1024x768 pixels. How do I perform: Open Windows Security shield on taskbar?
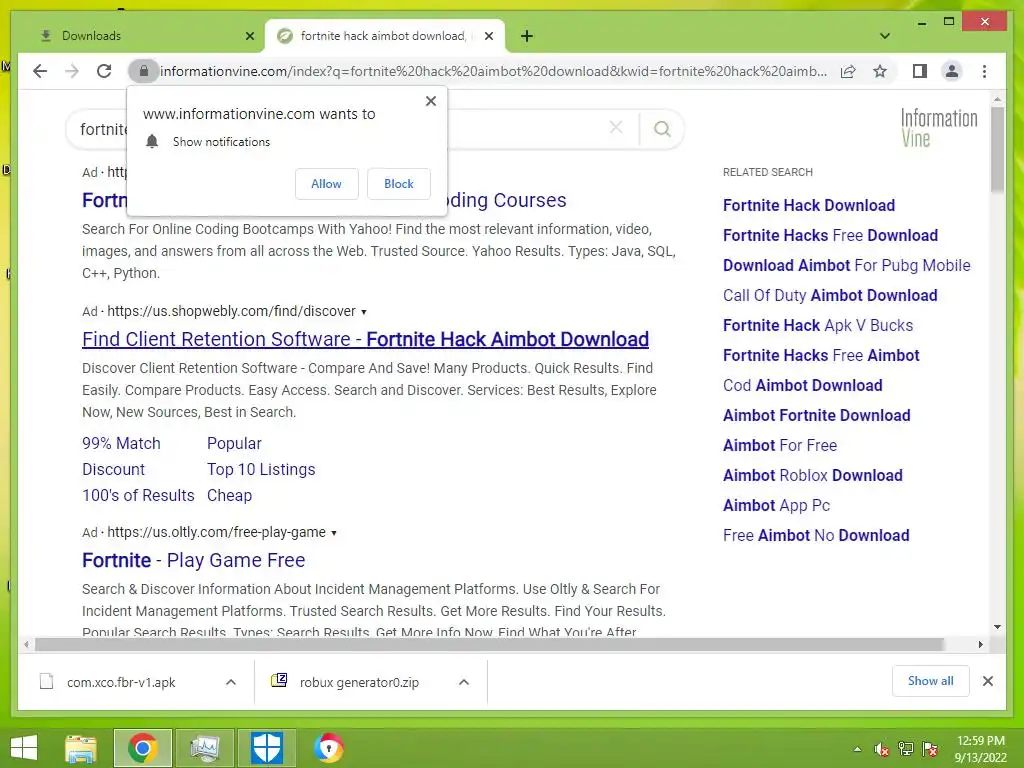click(266, 748)
